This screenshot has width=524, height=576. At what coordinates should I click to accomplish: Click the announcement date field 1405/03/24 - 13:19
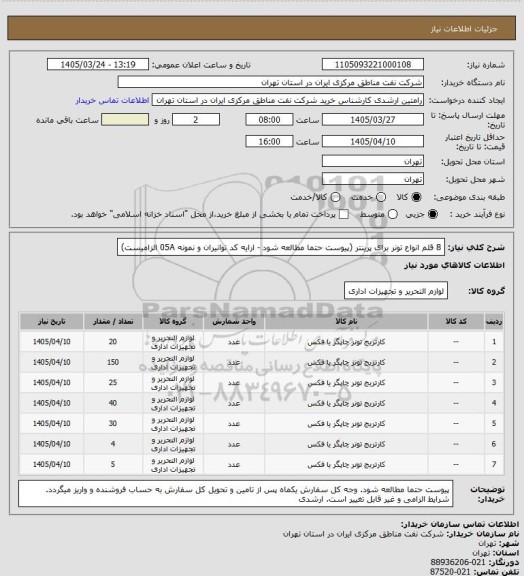(98, 65)
